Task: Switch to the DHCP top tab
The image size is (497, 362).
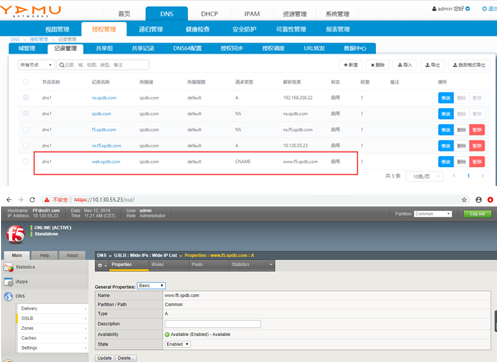Action: pyautogui.click(x=209, y=14)
